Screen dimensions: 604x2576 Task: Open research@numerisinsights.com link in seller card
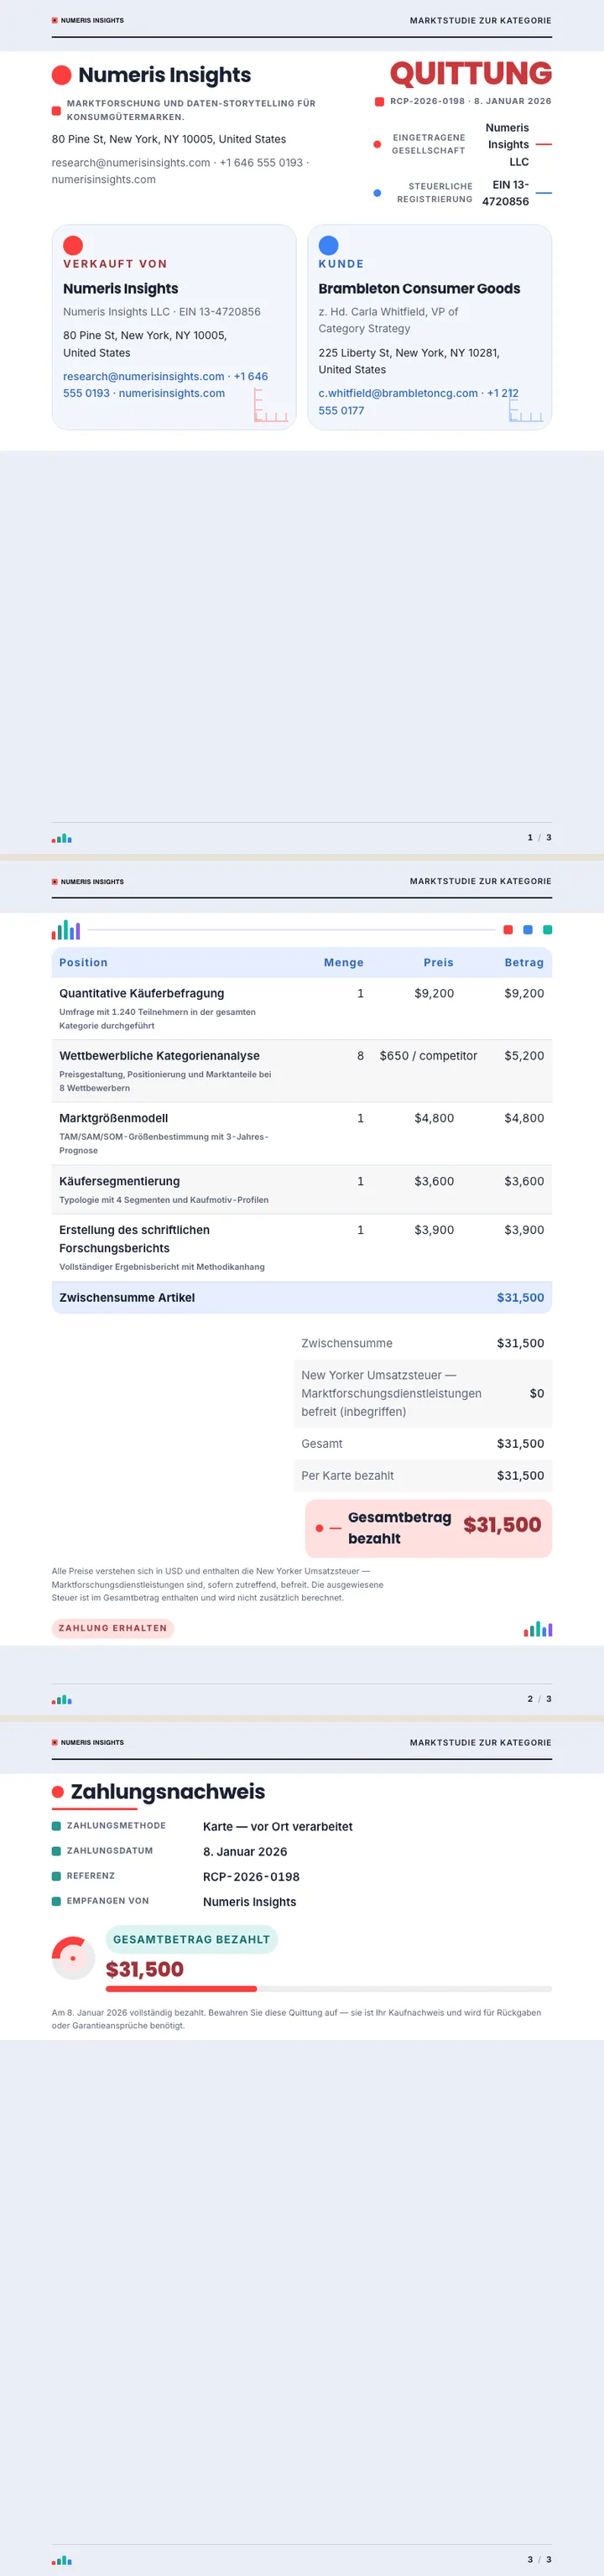pyautogui.click(x=143, y=376)
